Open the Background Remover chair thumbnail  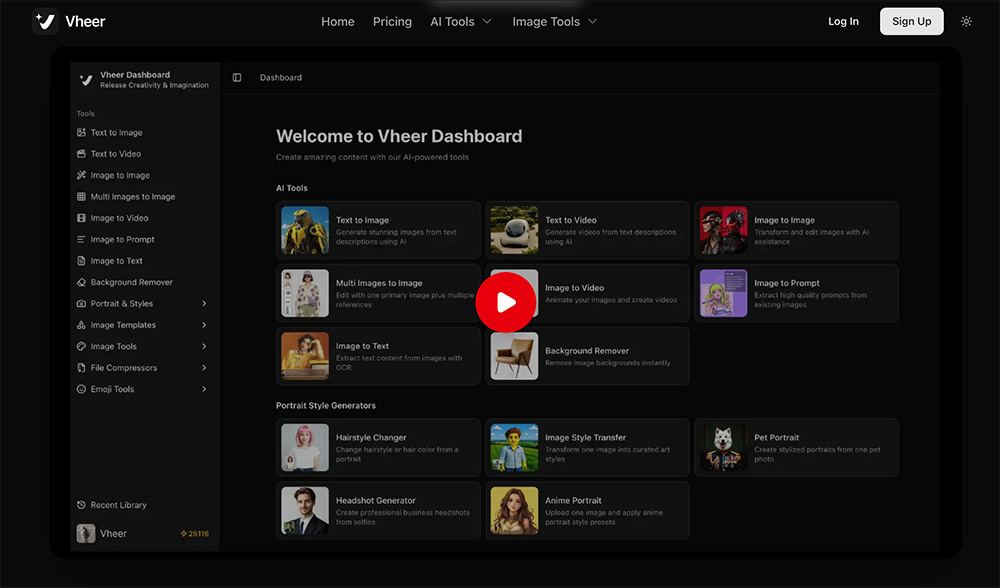[x=514, y=356]
